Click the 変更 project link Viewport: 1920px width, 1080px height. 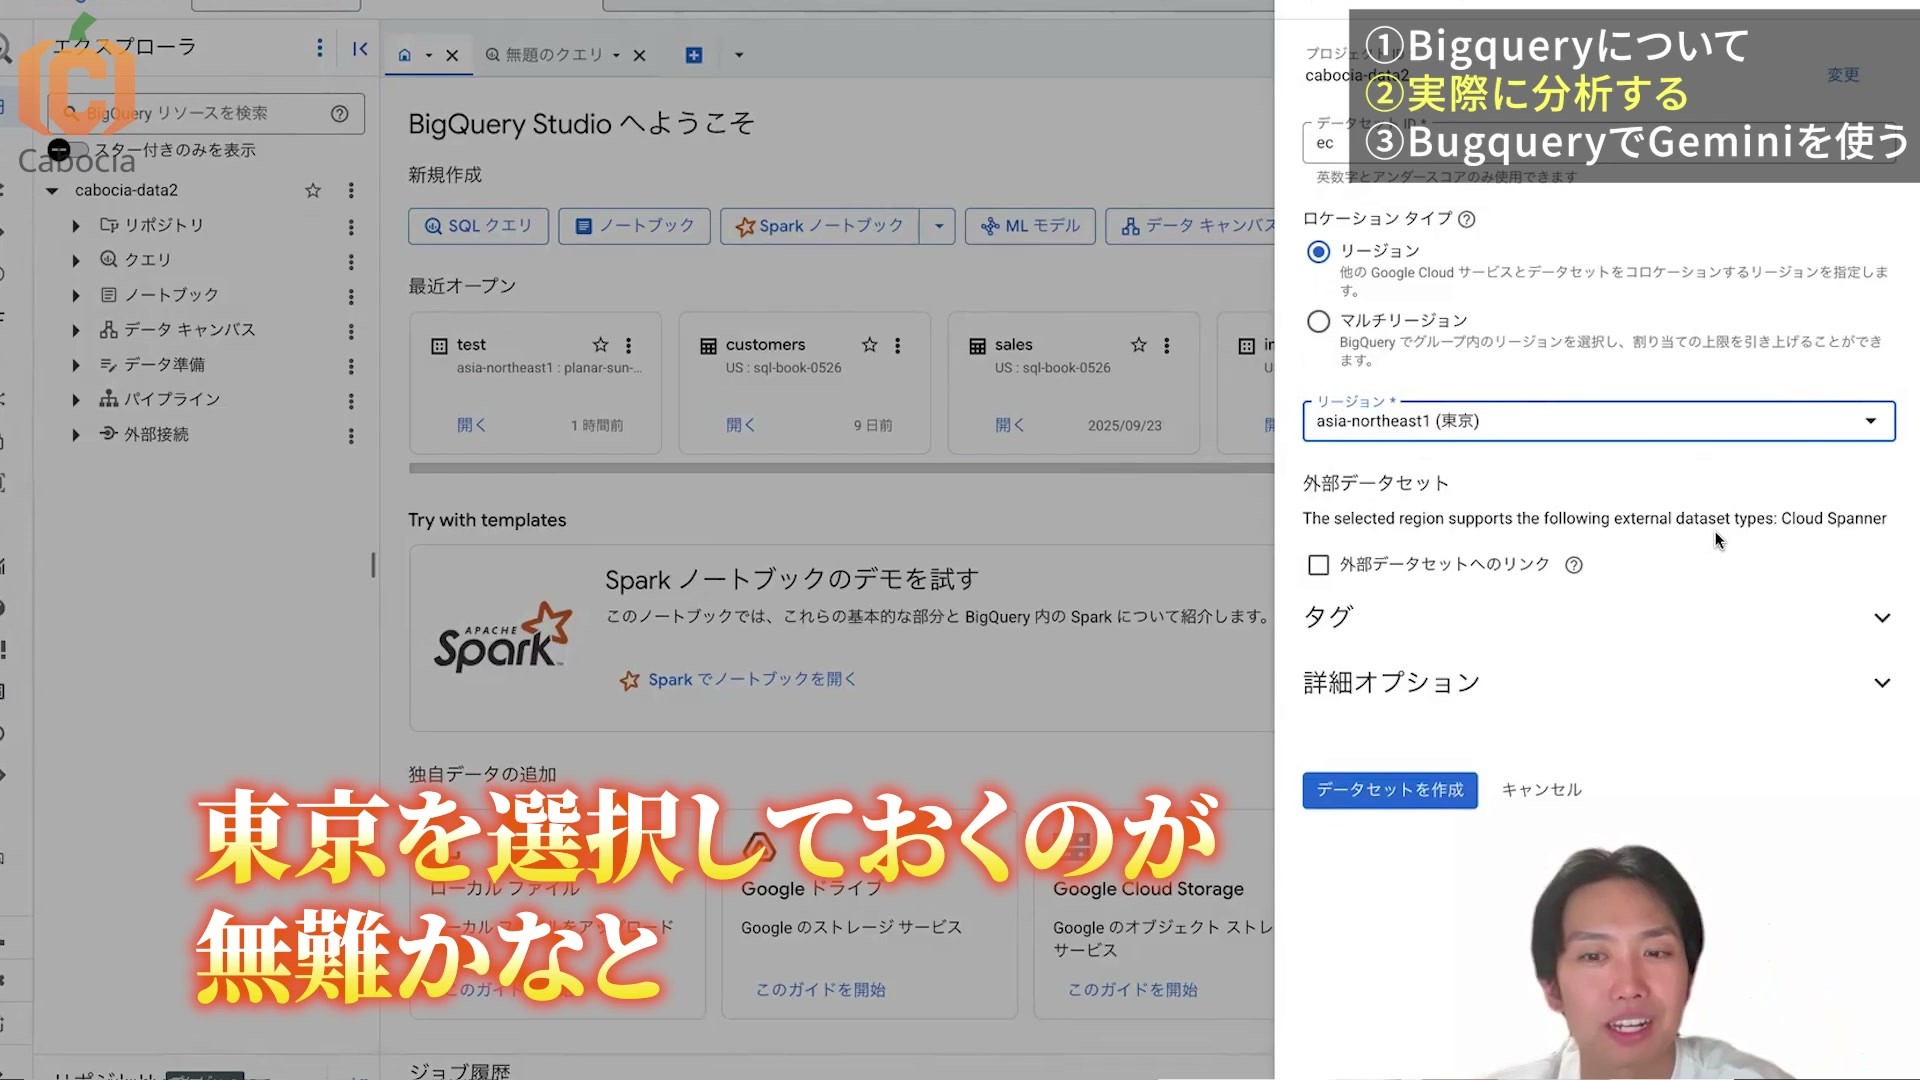[1843, 75]
